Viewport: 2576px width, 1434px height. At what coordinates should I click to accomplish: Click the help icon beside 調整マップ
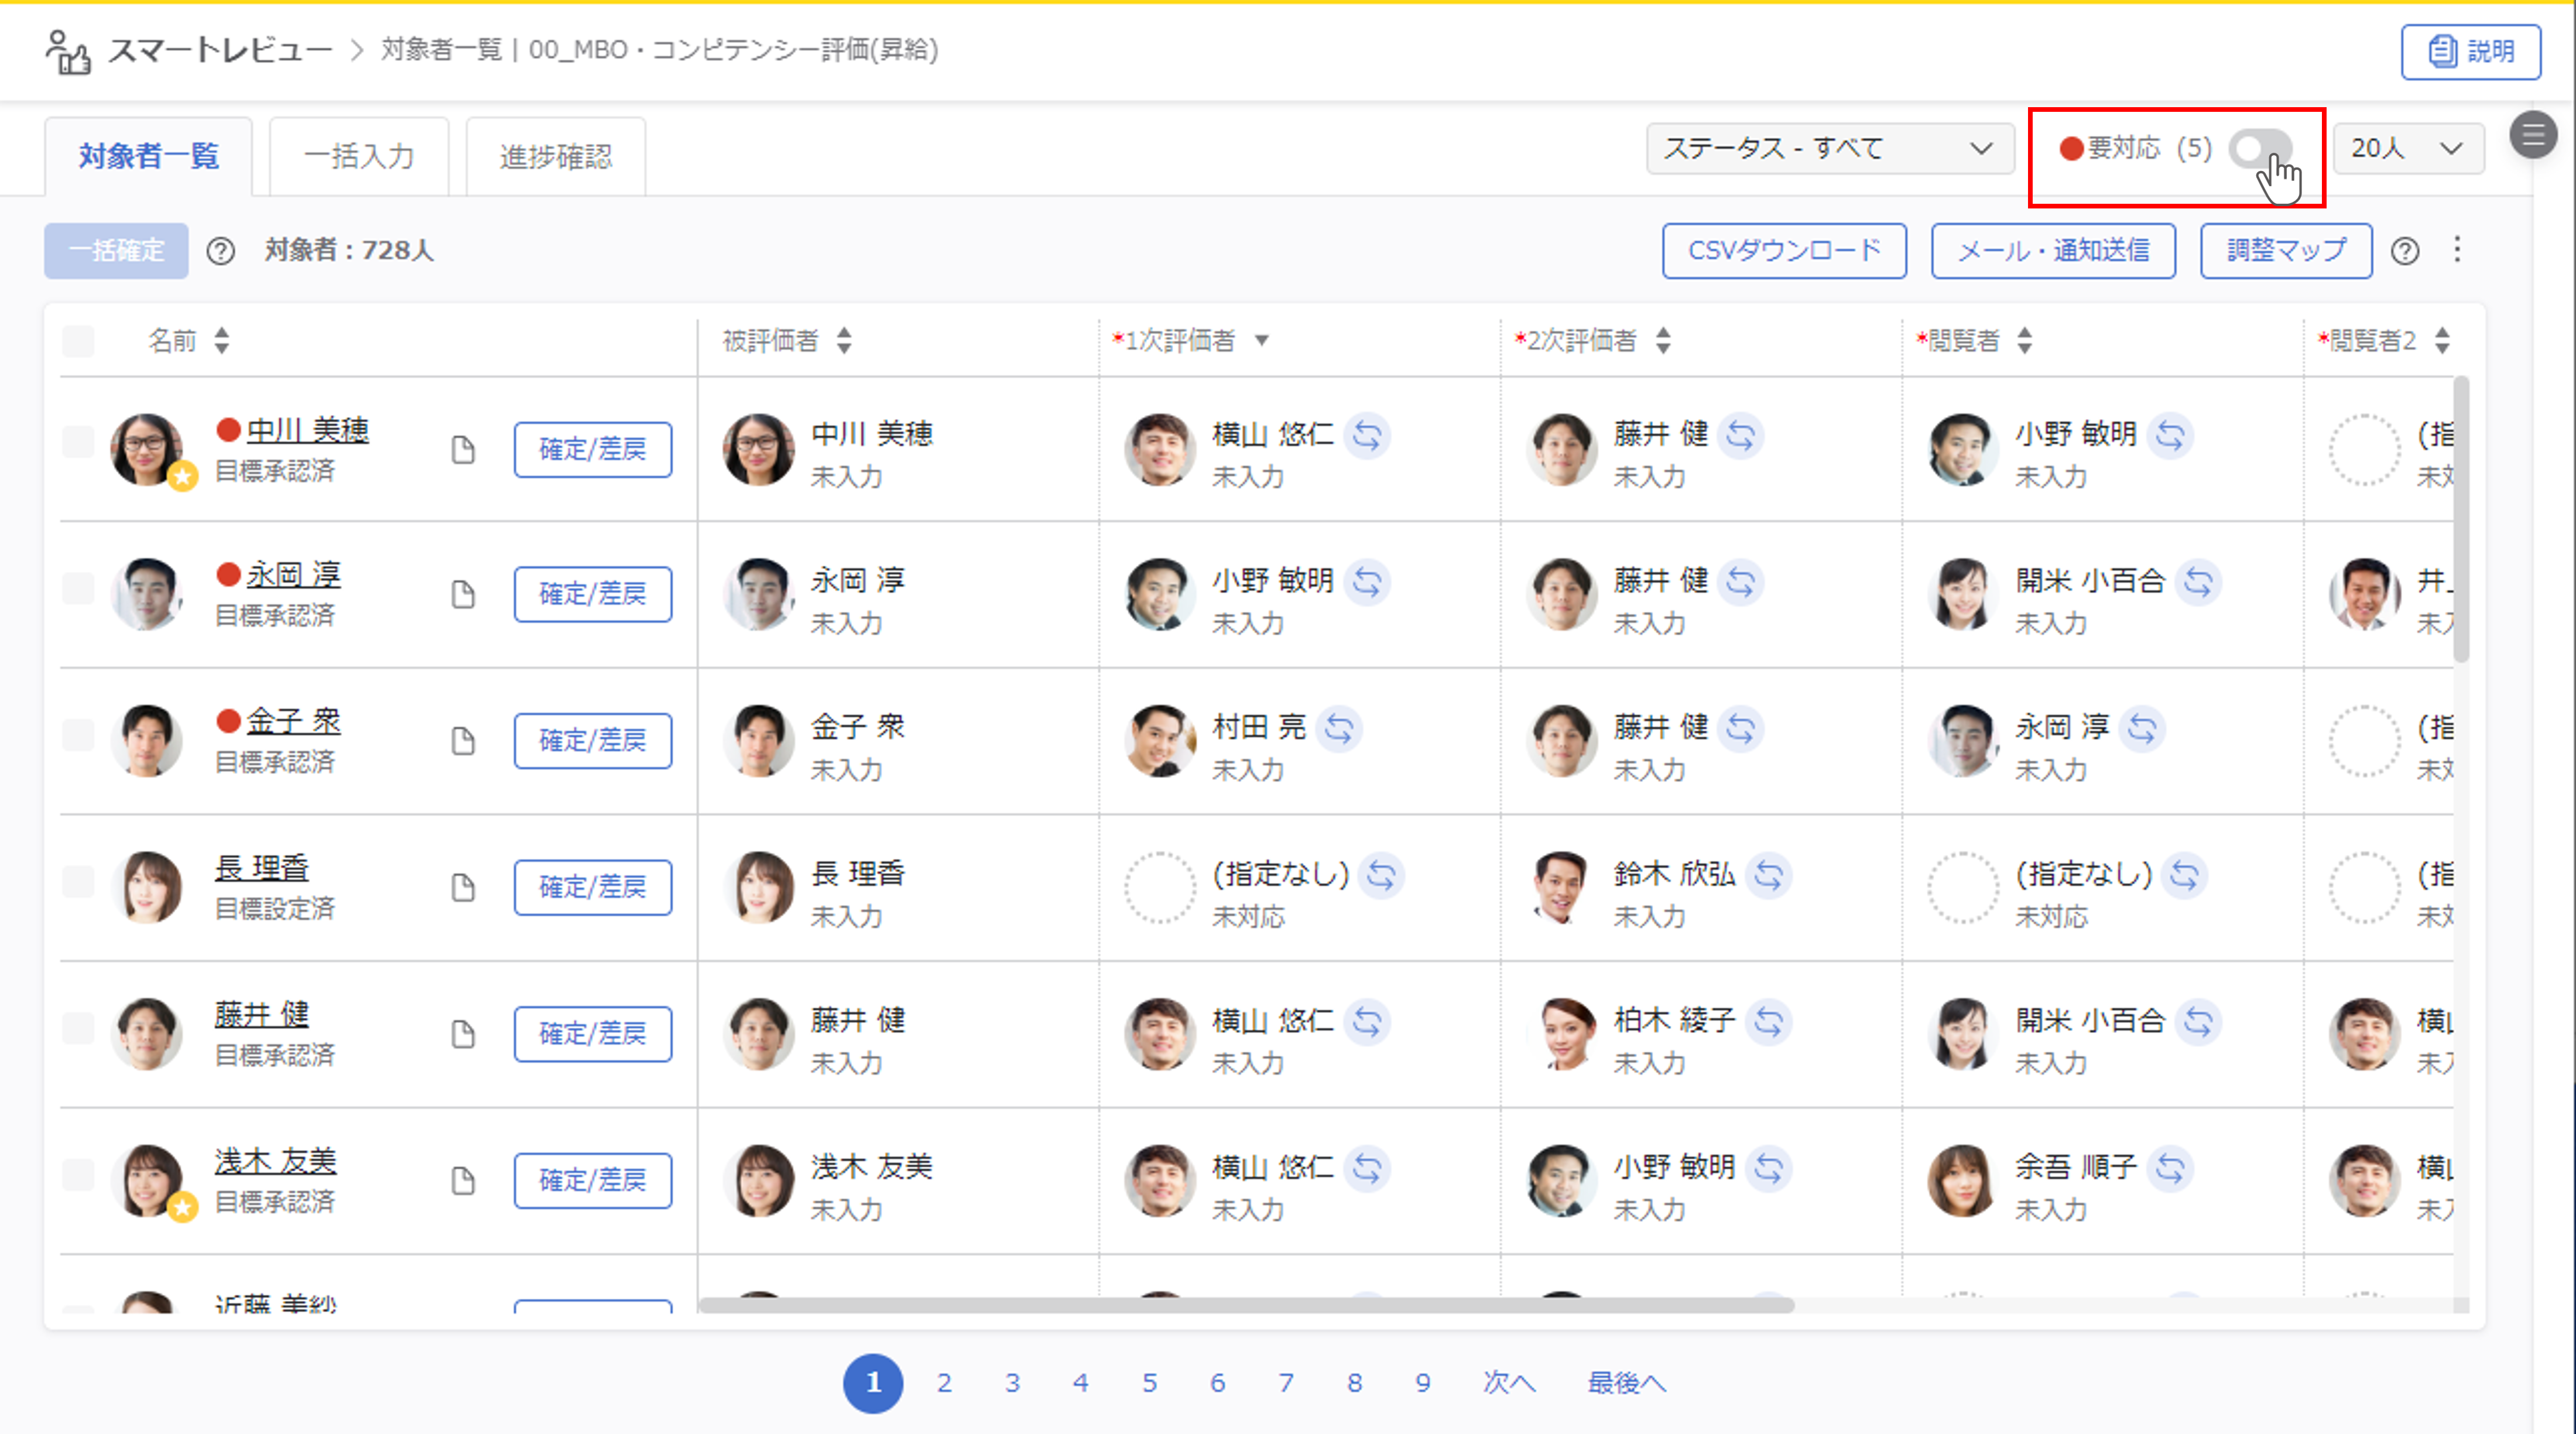2405,251
